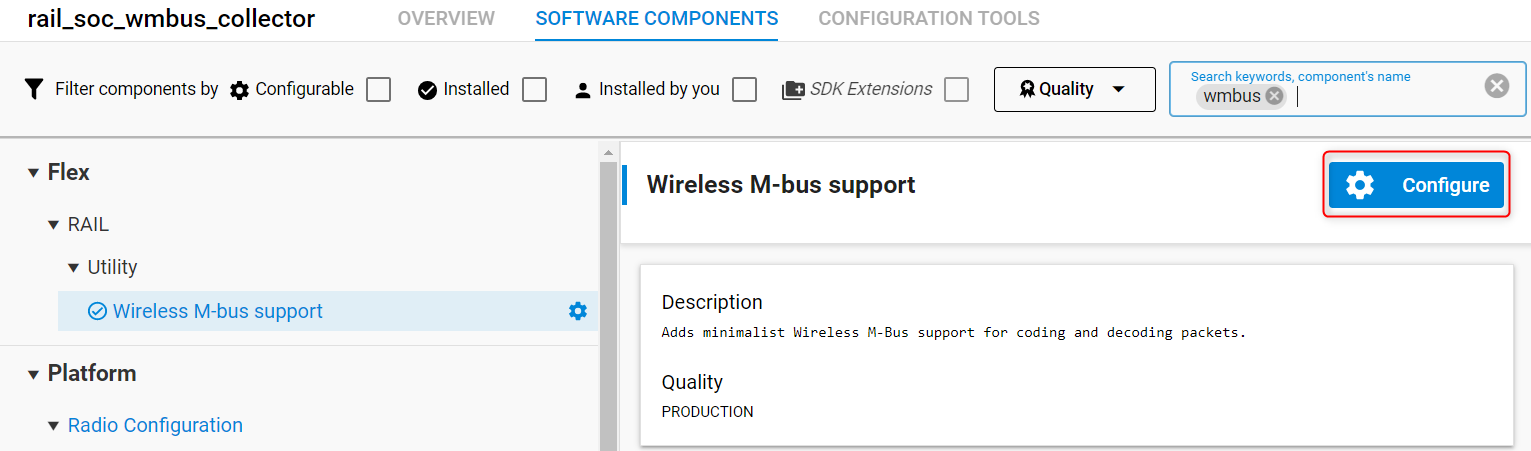Image resolution: width=1531 pixels, height=451 pixels.
Task: Clear the search field with X icon
Action: tap(1496, 86)
